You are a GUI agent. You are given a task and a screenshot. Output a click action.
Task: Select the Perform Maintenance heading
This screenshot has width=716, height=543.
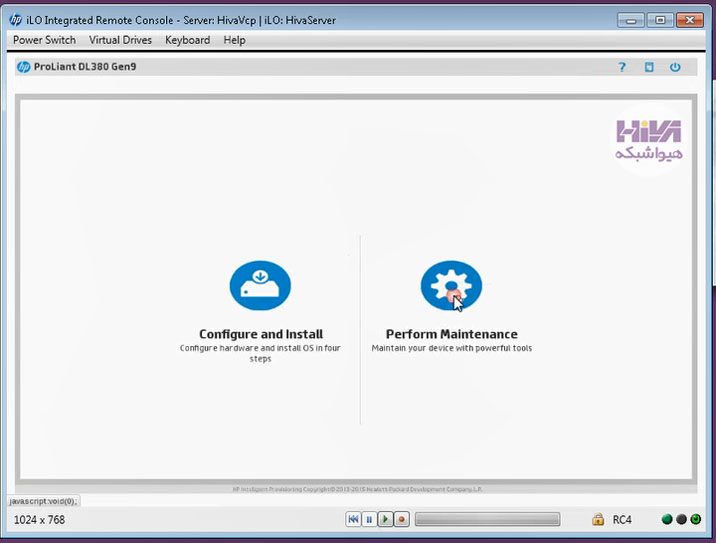pos(452,334)
